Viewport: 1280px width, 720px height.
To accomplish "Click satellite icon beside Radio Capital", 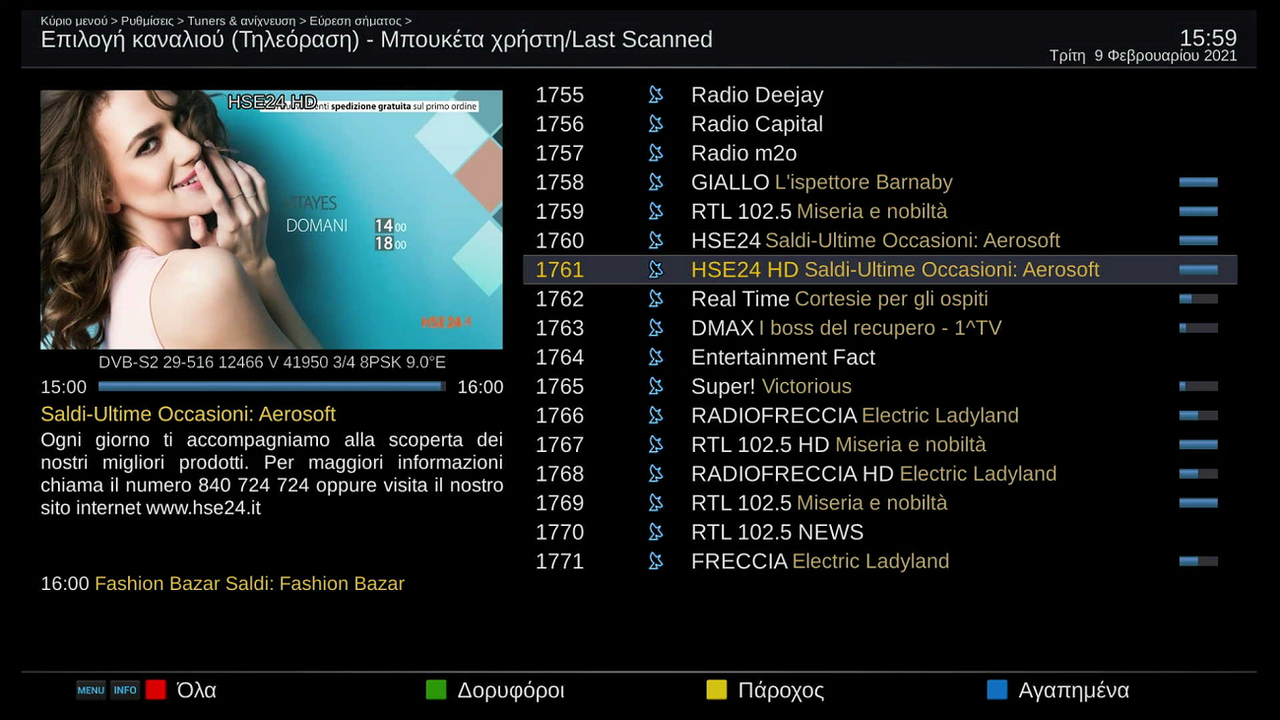I will point(656,124).
